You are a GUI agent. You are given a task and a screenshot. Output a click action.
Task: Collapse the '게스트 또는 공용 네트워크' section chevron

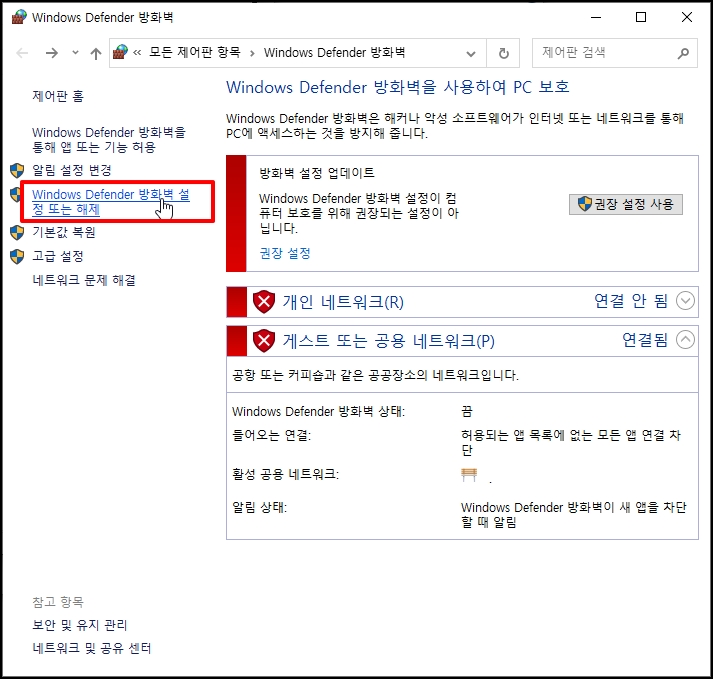(x=685, y=339)
